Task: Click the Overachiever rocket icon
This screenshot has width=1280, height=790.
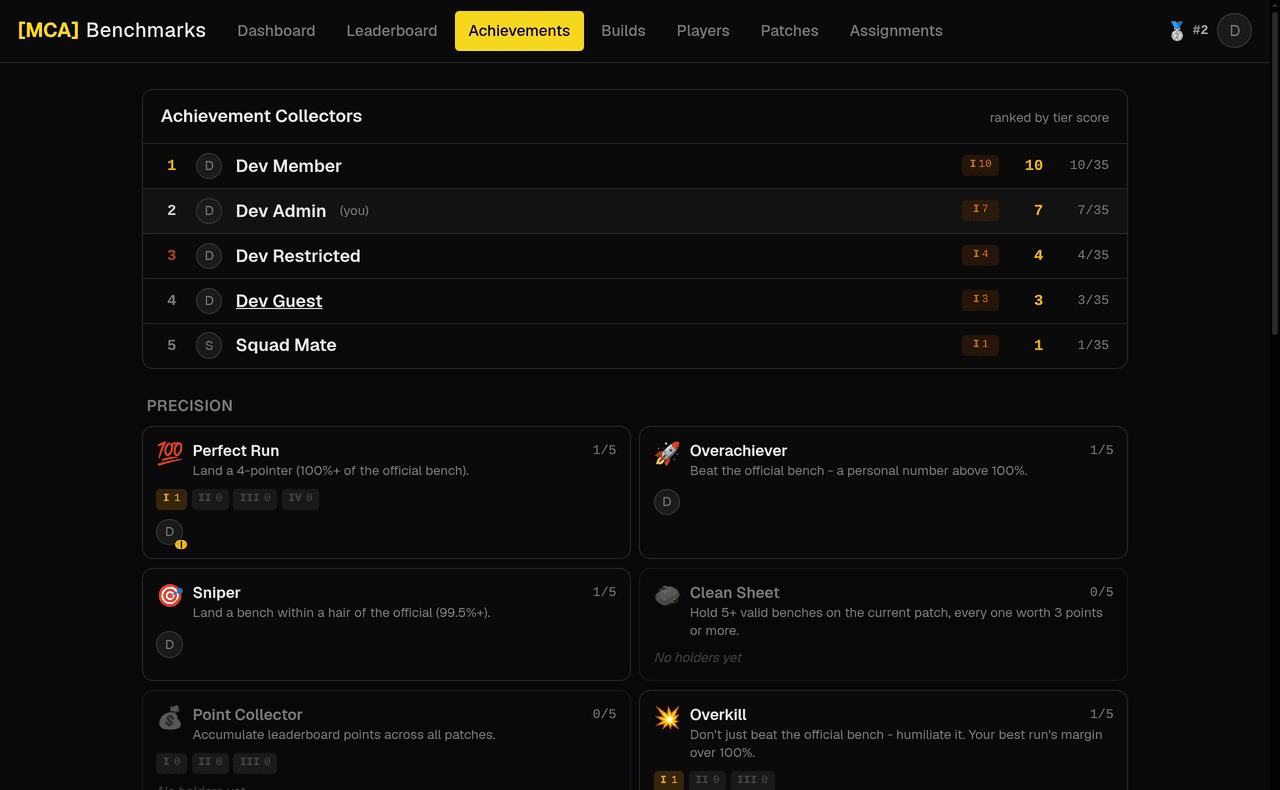Action: coord(667,453)
